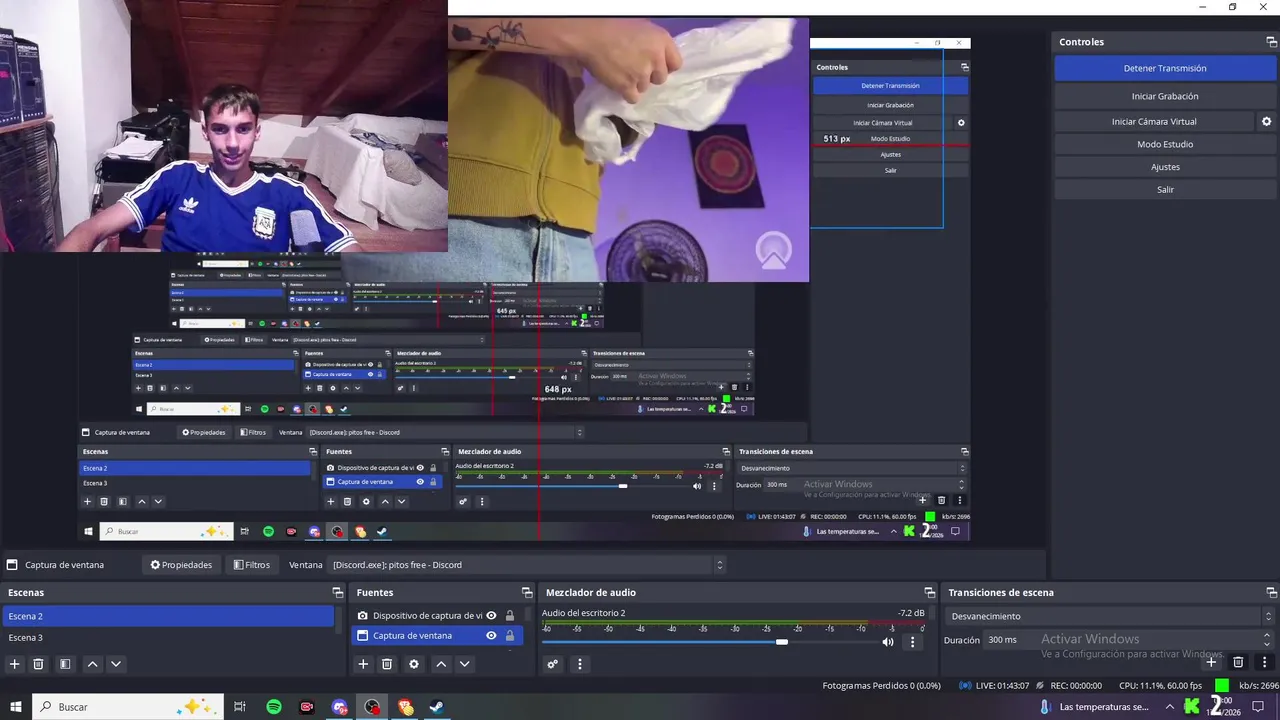The height and width of the screenshot is (720, 1280).
Task: Start virtual camera with Iniciar Cámara Virtual
Action: (x=1154, y=121)
